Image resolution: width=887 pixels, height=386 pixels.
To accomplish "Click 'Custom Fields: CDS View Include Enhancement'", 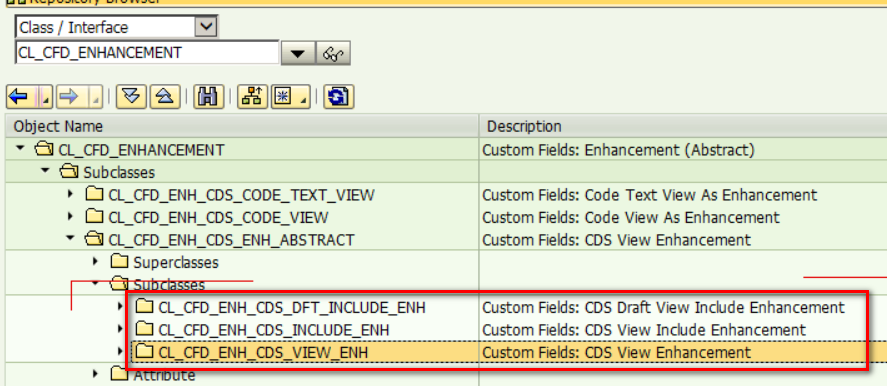I will click(644, 329).
